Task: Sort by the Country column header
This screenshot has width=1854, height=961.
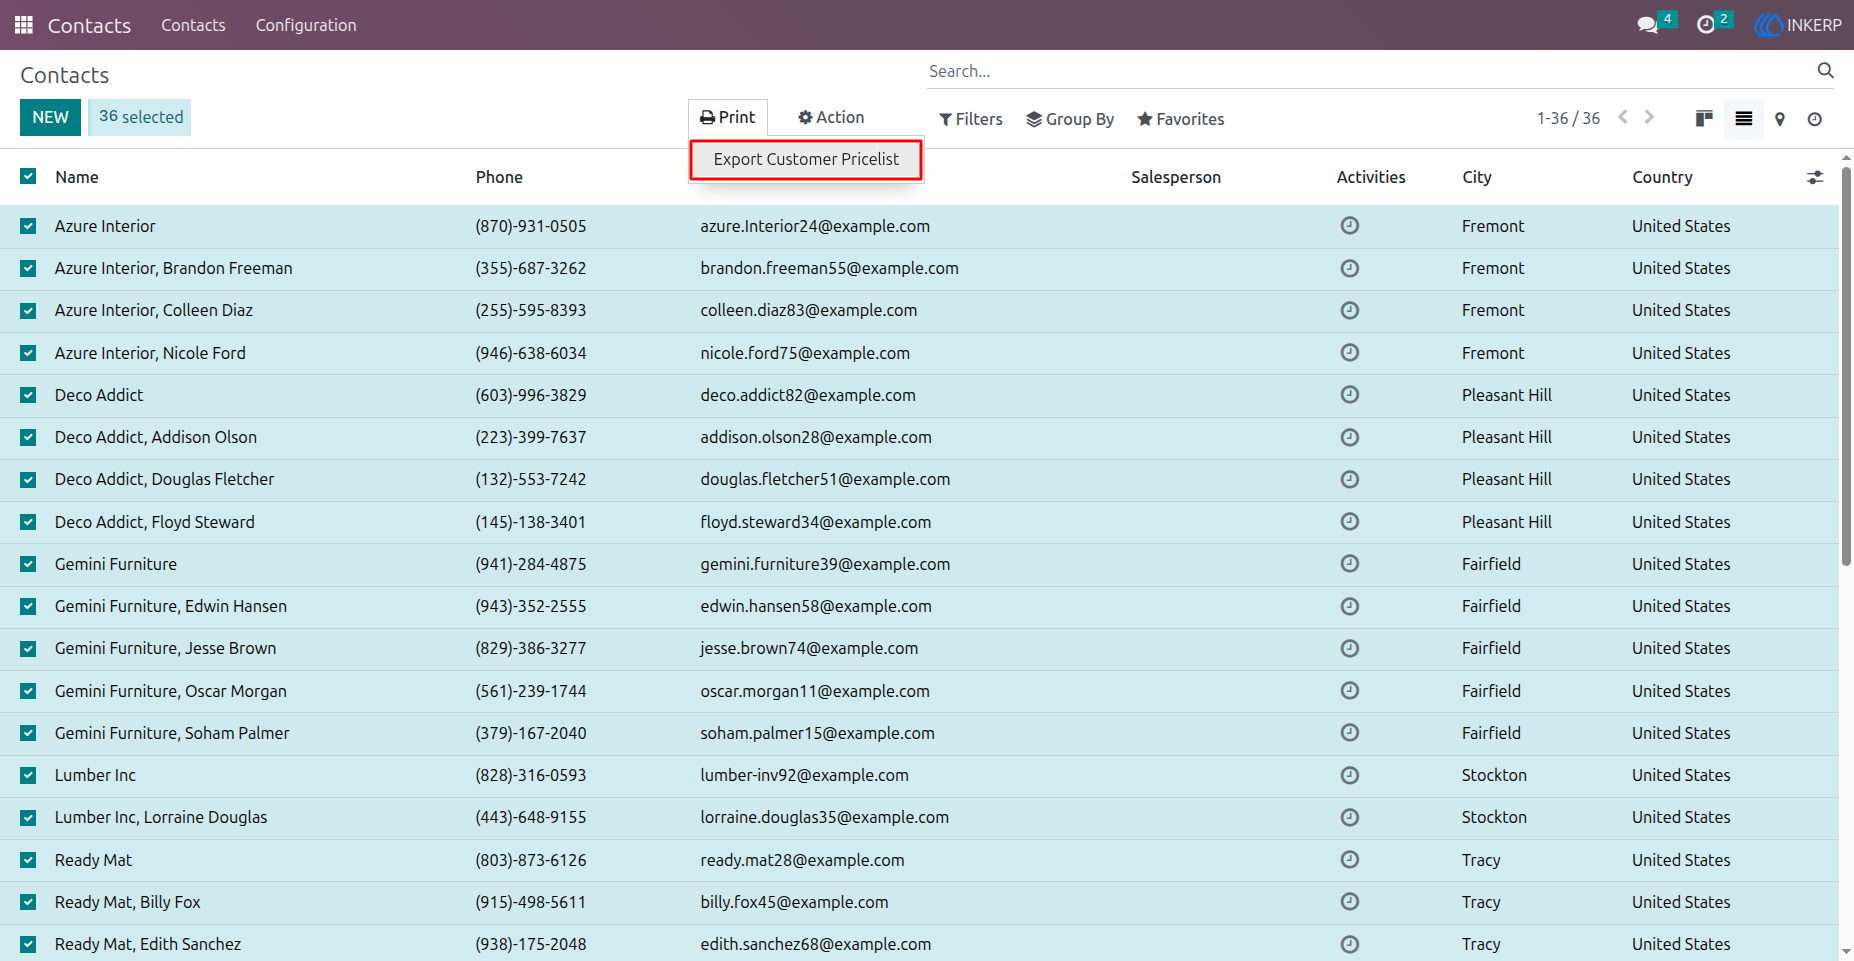Action: point(1662,177)
